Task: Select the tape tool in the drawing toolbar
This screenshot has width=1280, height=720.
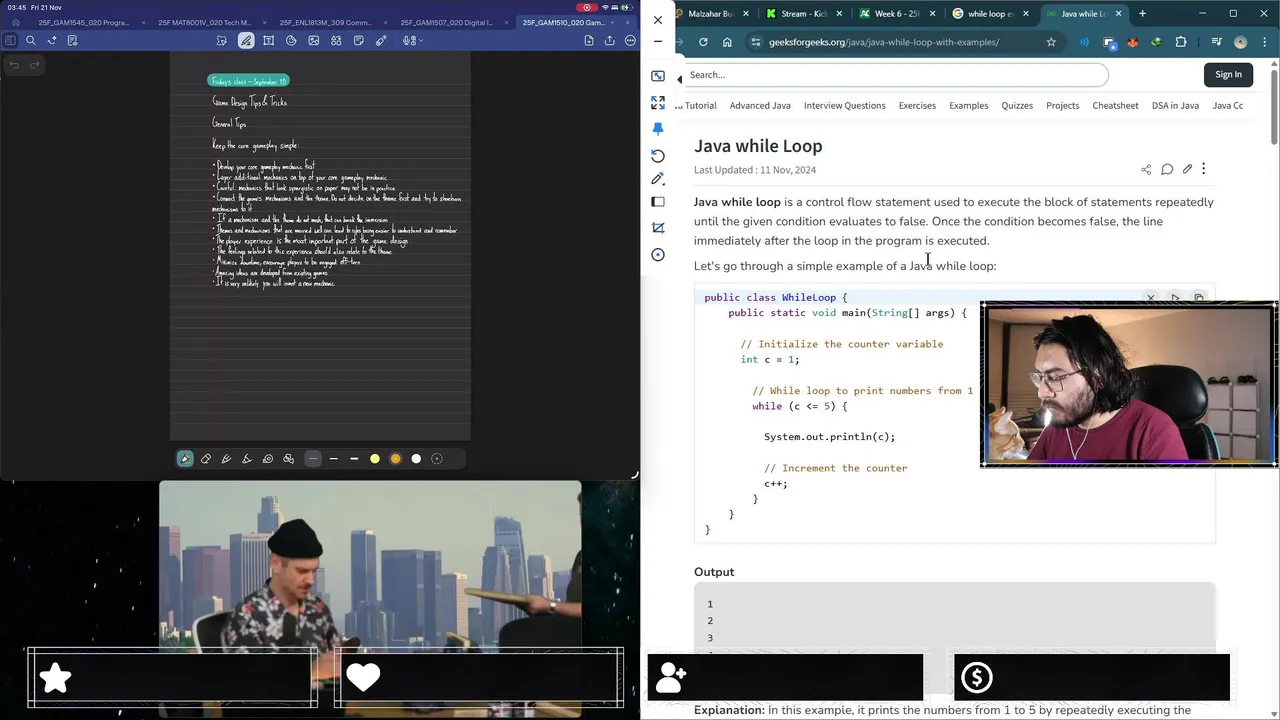Action: click(x=268, y=459)
